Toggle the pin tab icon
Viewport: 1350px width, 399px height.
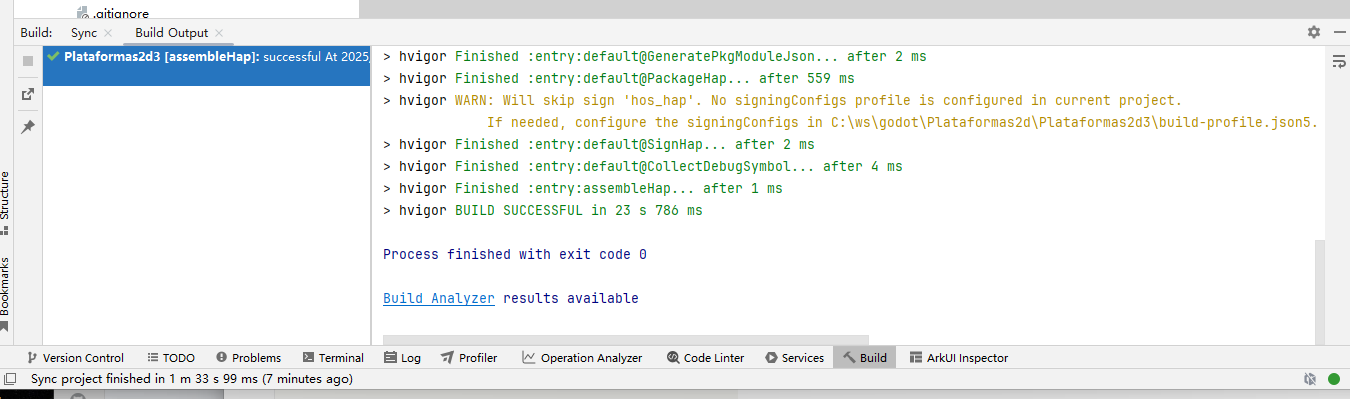point(28,127)
